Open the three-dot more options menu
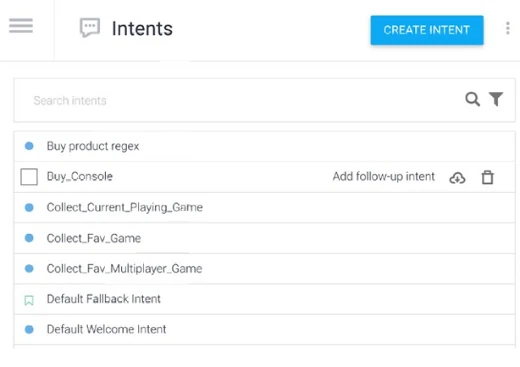The height and width of the screenshot is (367, 520). (507, 28)
